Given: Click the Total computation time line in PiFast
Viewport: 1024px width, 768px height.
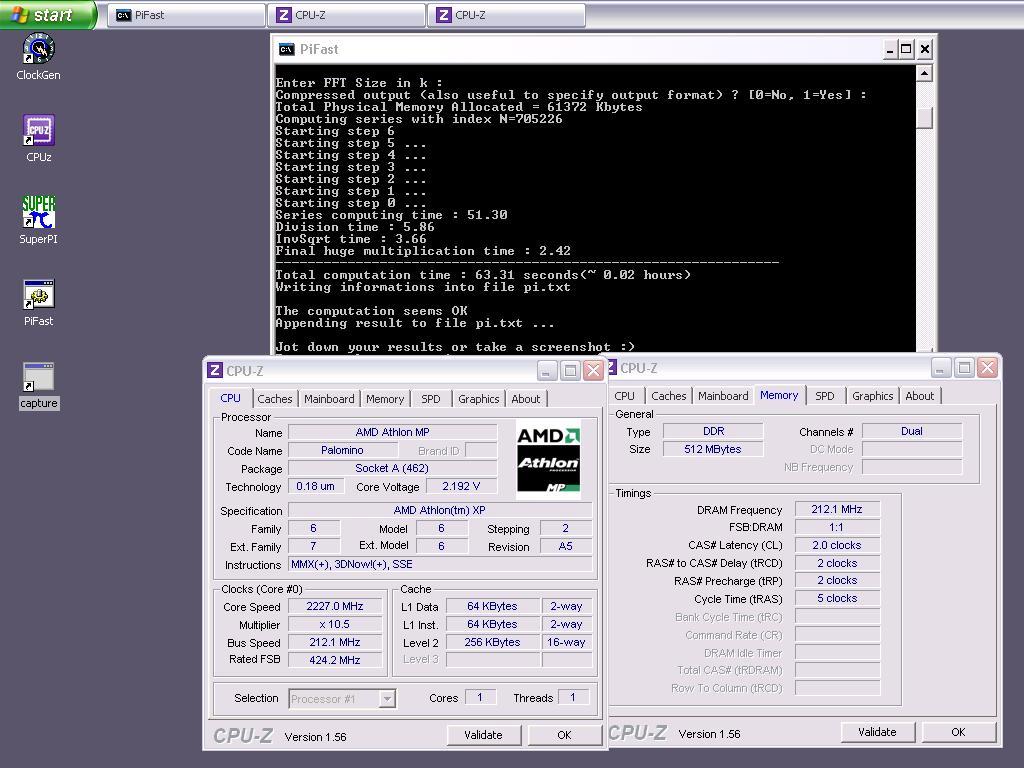Looking at the screenshot, I should click(x=483, y=275).
